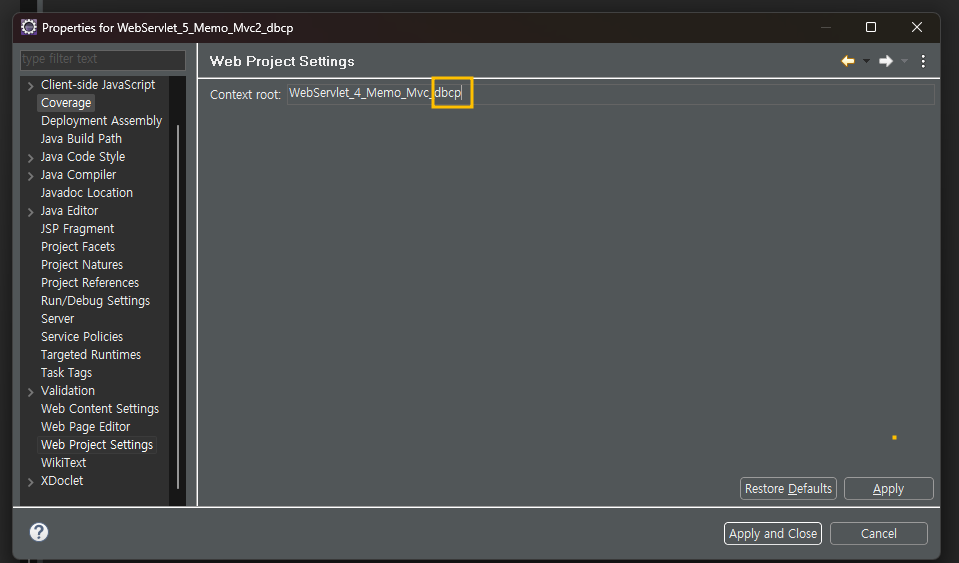Select Web Project Settings in the tree

pos(97,444)
